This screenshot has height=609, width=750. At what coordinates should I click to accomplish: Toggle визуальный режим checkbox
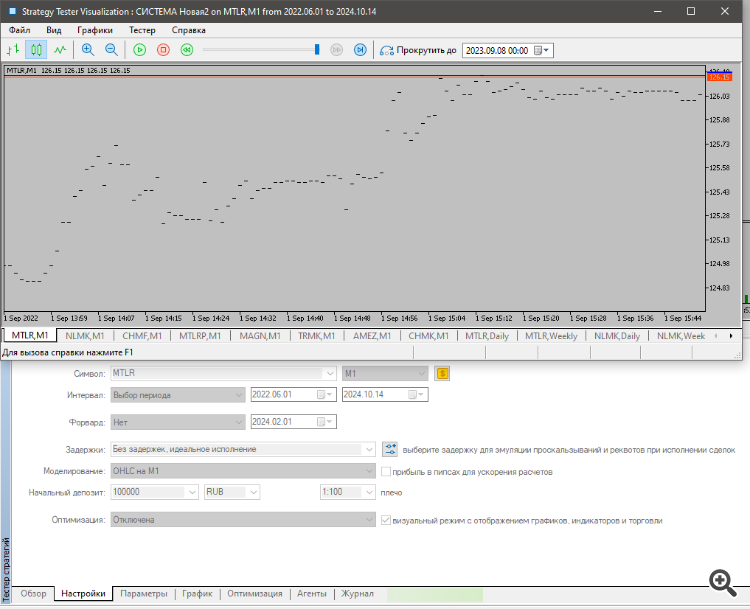click(x=386, y=520)
